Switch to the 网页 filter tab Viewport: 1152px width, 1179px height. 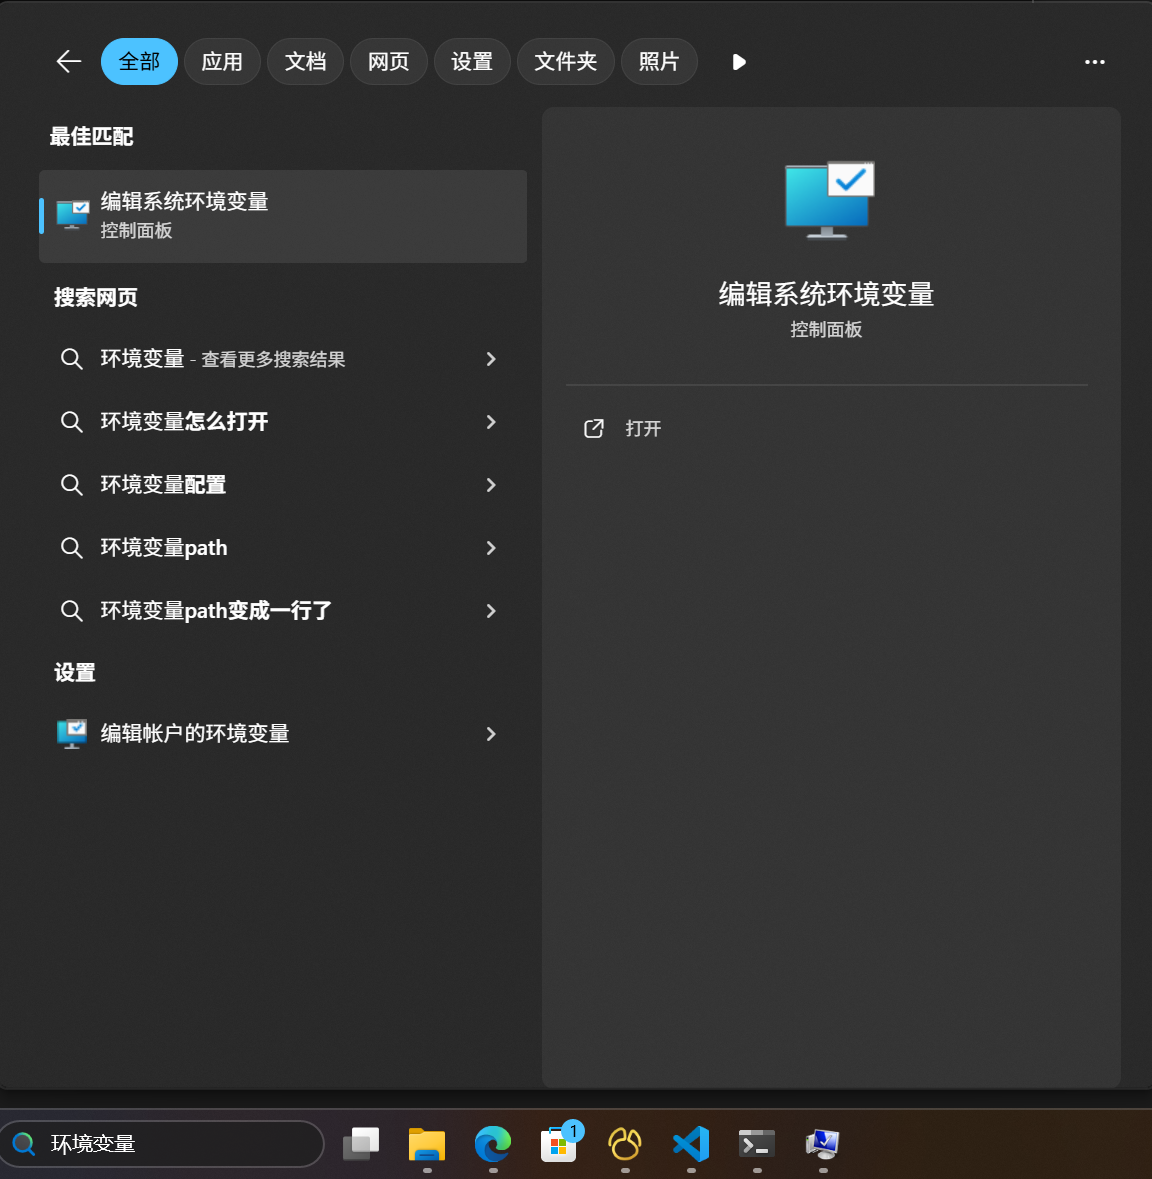(389, 62)
